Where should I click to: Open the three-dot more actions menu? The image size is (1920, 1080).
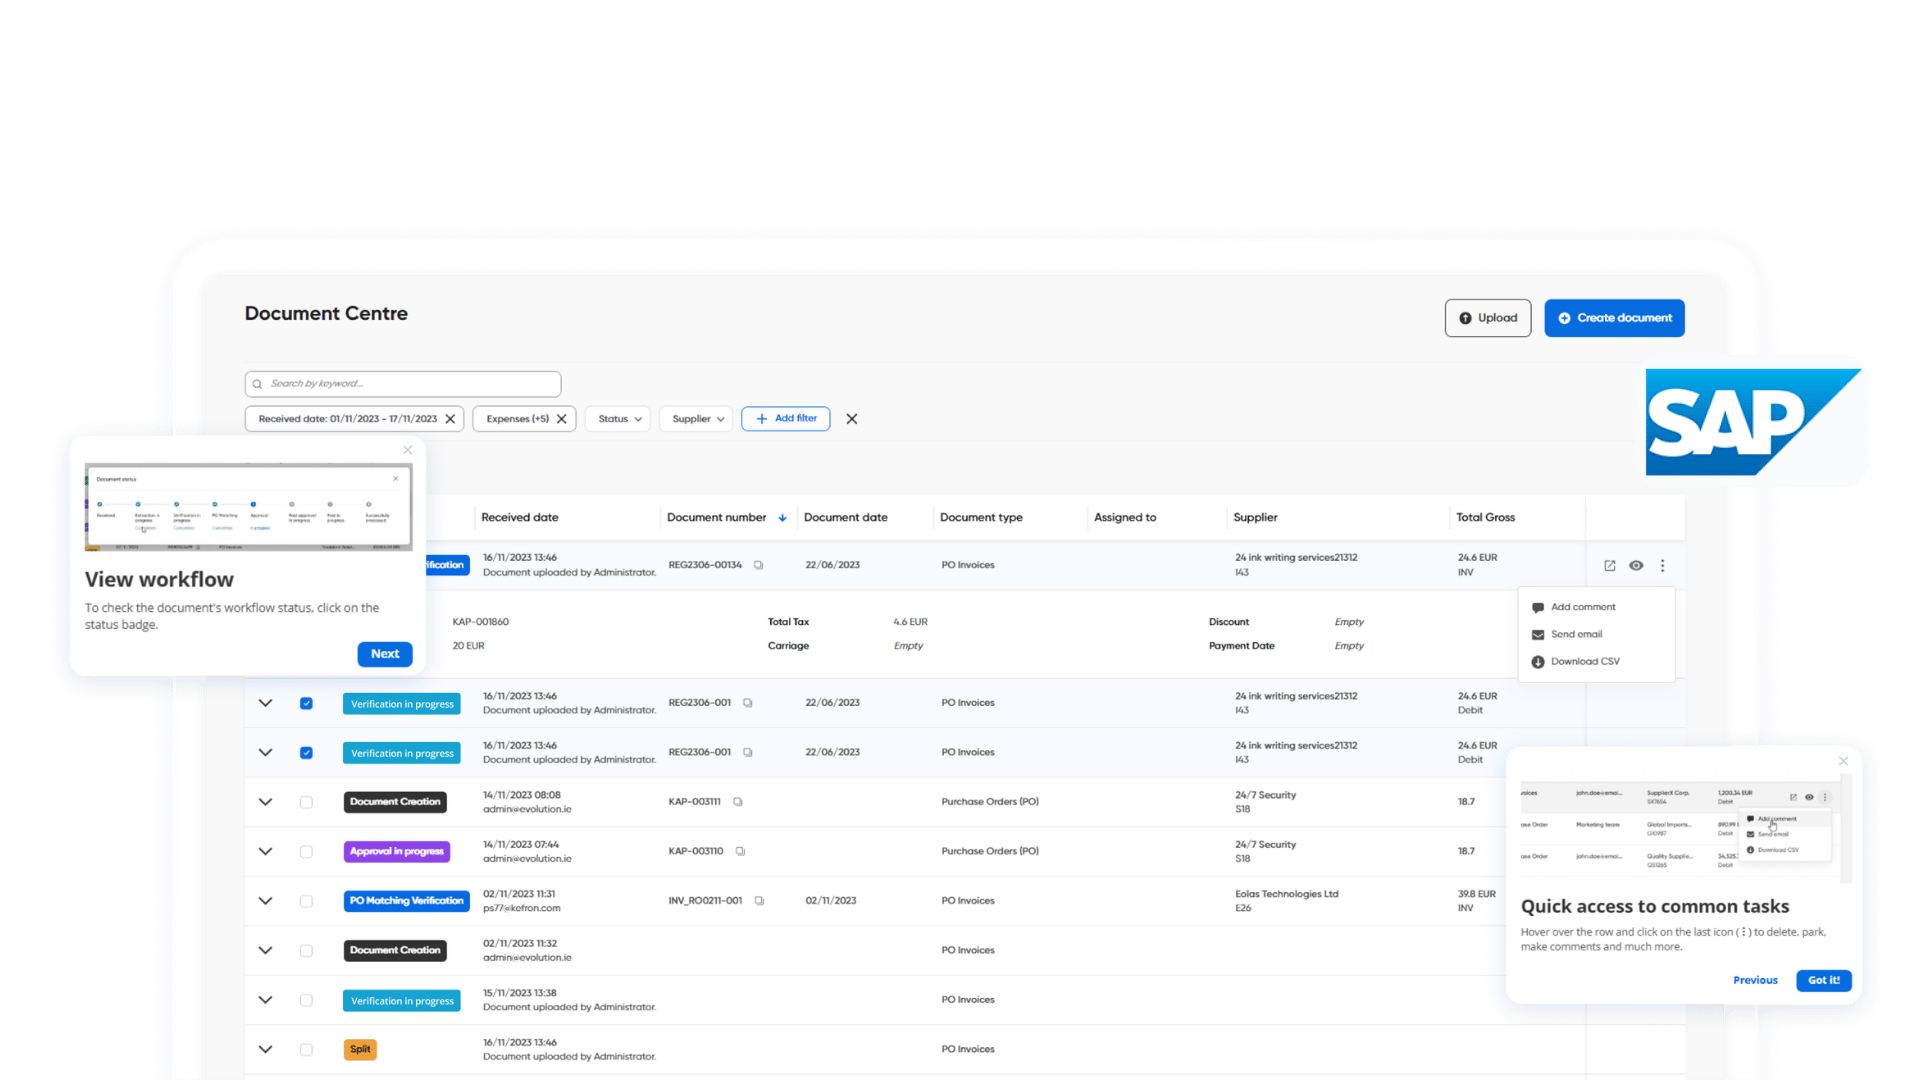click(x=1663, y=566)
